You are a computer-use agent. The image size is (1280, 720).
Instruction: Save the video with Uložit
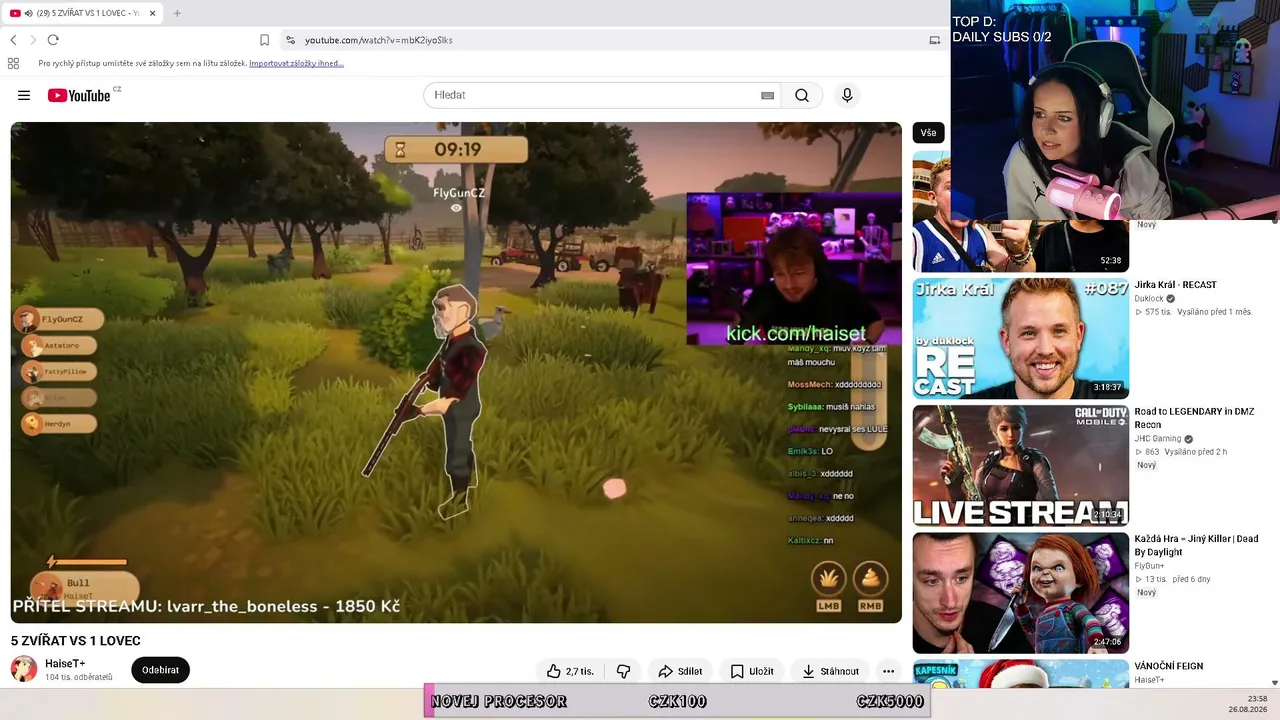coord(752,671)
